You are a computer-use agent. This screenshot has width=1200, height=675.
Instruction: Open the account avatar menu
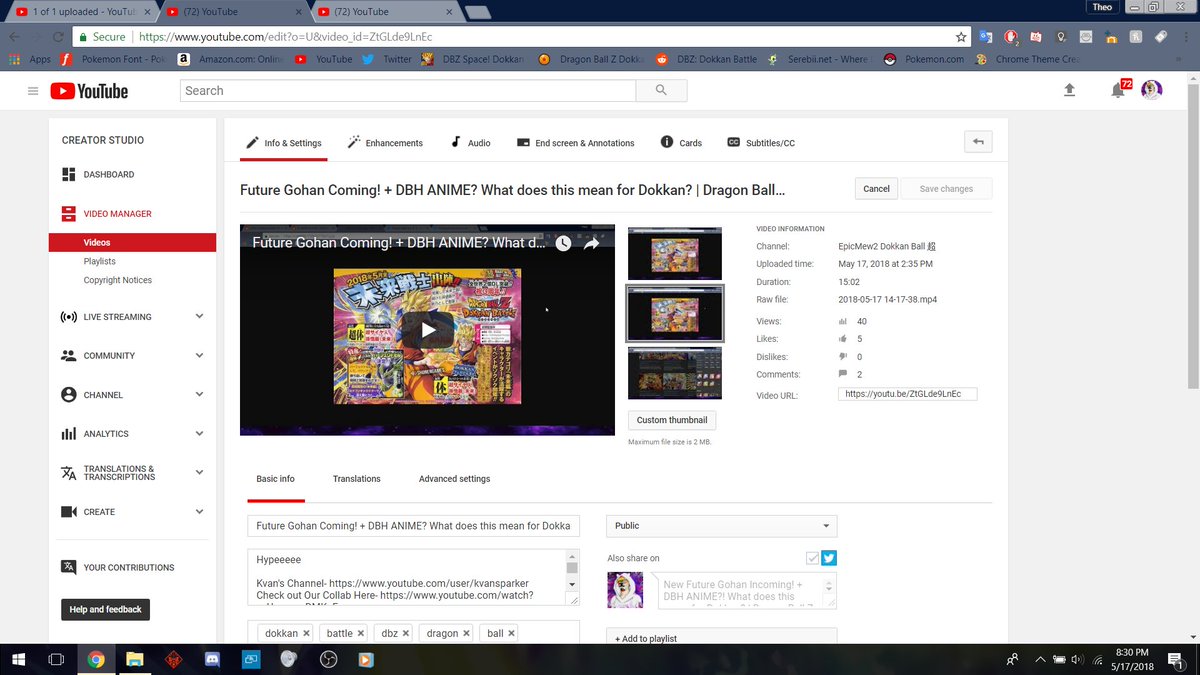1152,90
